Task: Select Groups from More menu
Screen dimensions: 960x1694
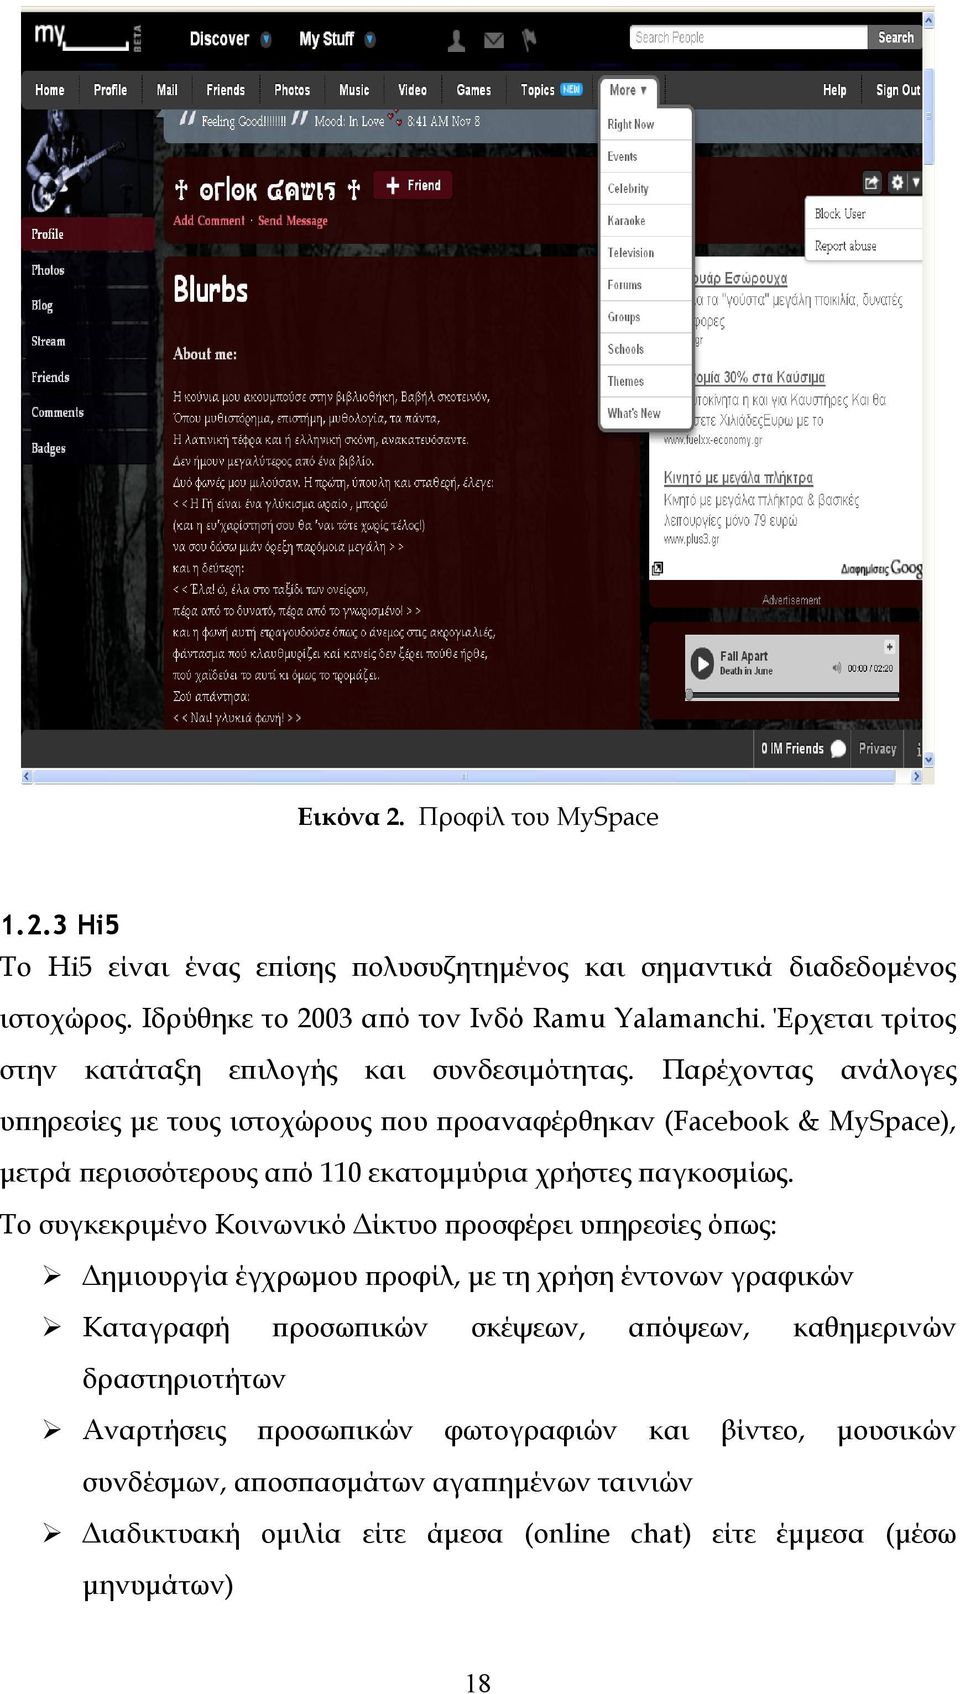Action: [645, 316]
